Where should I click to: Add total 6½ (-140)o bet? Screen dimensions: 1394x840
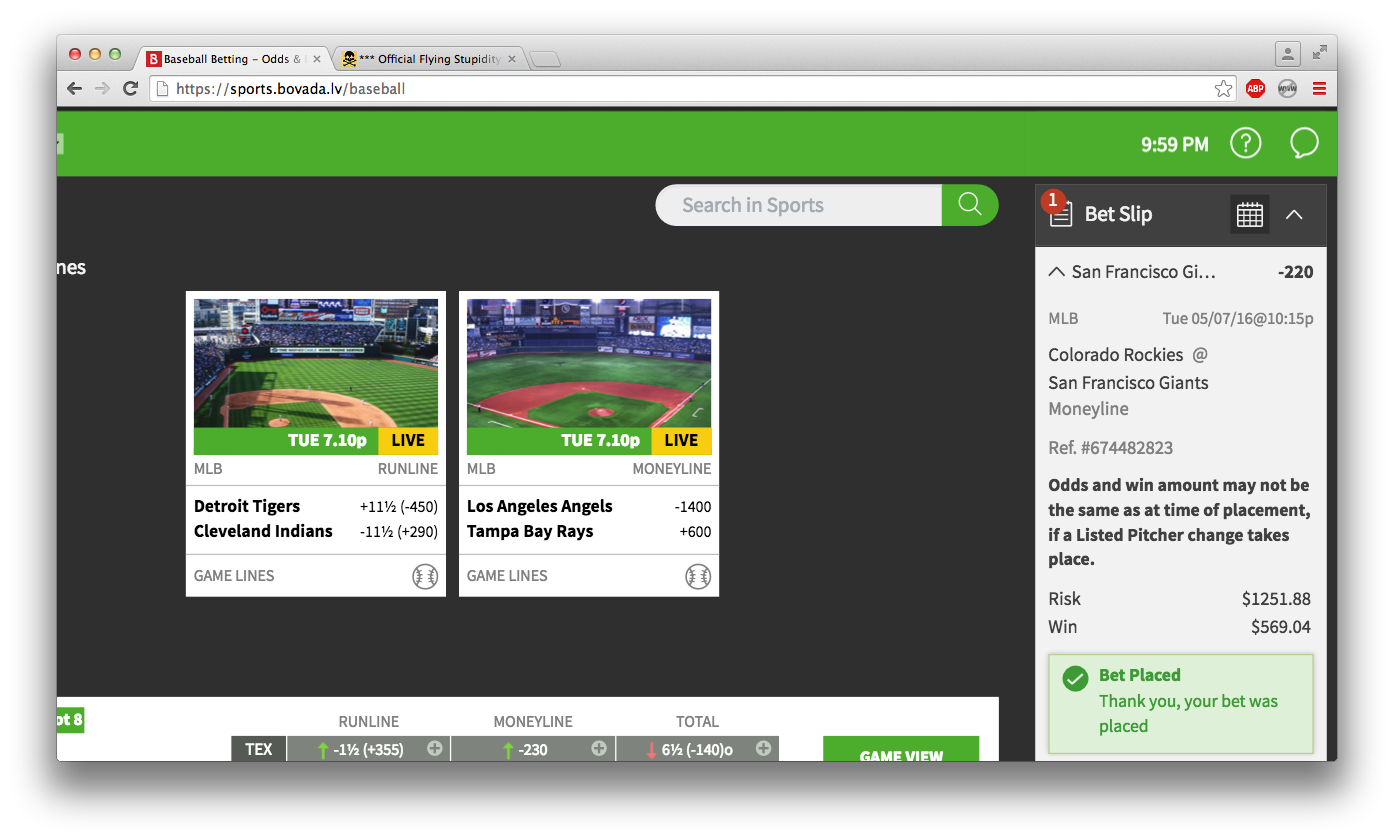697,749
